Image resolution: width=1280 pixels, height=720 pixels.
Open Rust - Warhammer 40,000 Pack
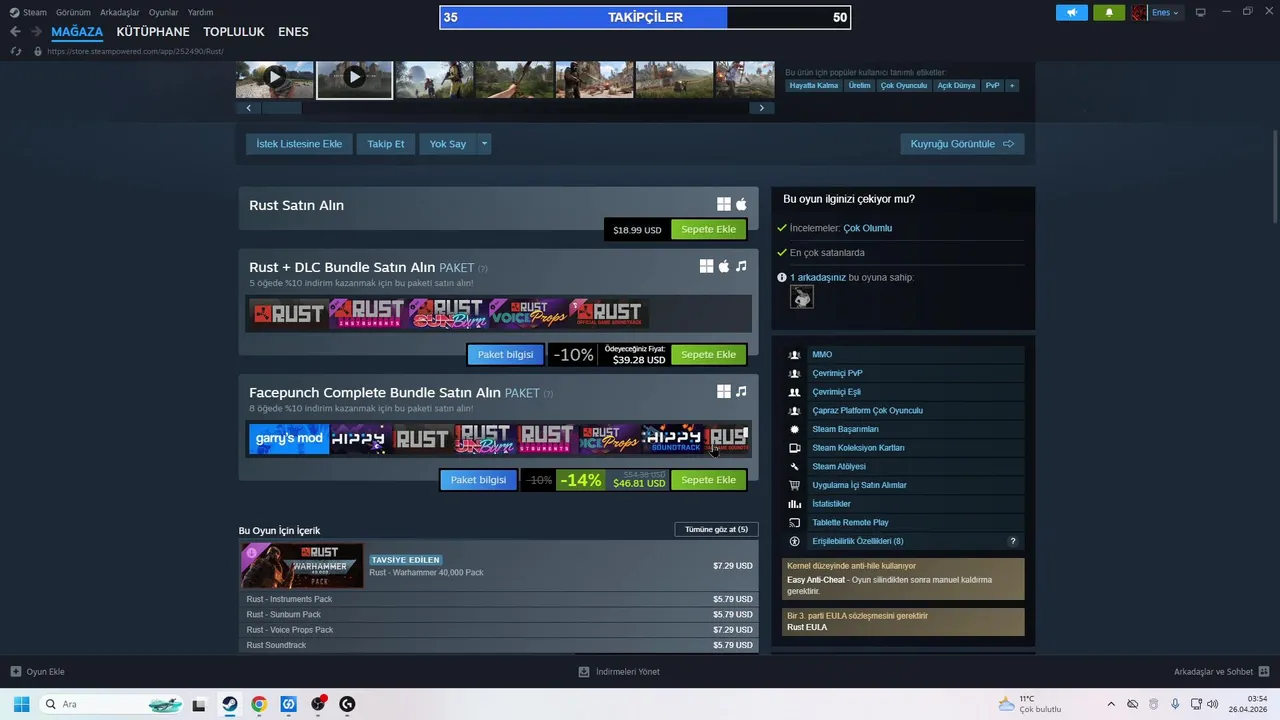point(498,566)
